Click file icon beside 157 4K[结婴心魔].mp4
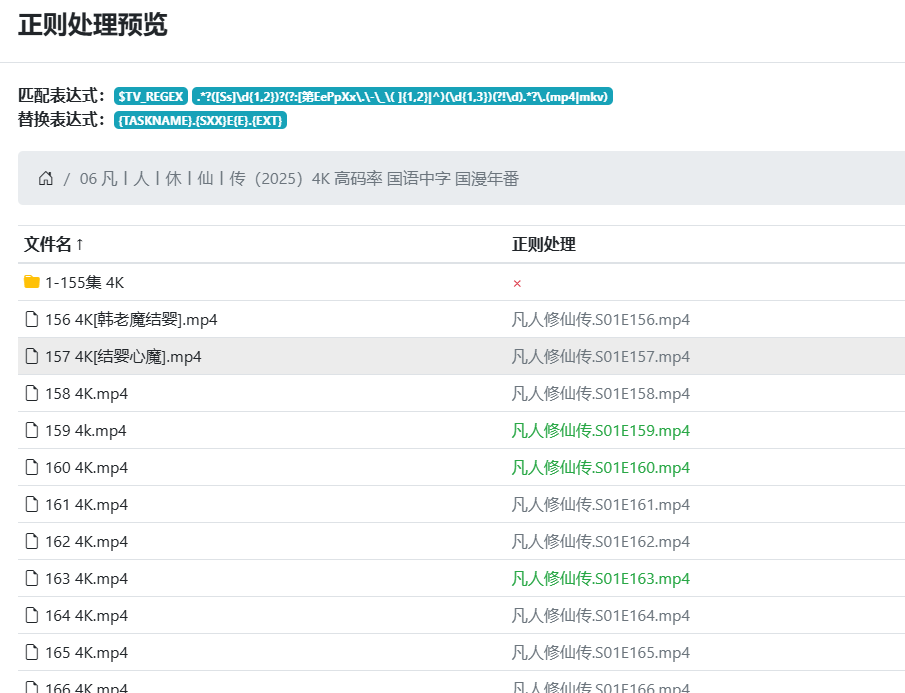 (x=32, y=357)
